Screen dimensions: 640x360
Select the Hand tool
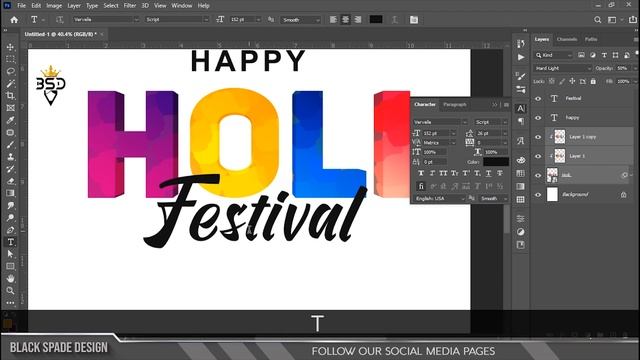pyautogui.click(x=11, y=279)
